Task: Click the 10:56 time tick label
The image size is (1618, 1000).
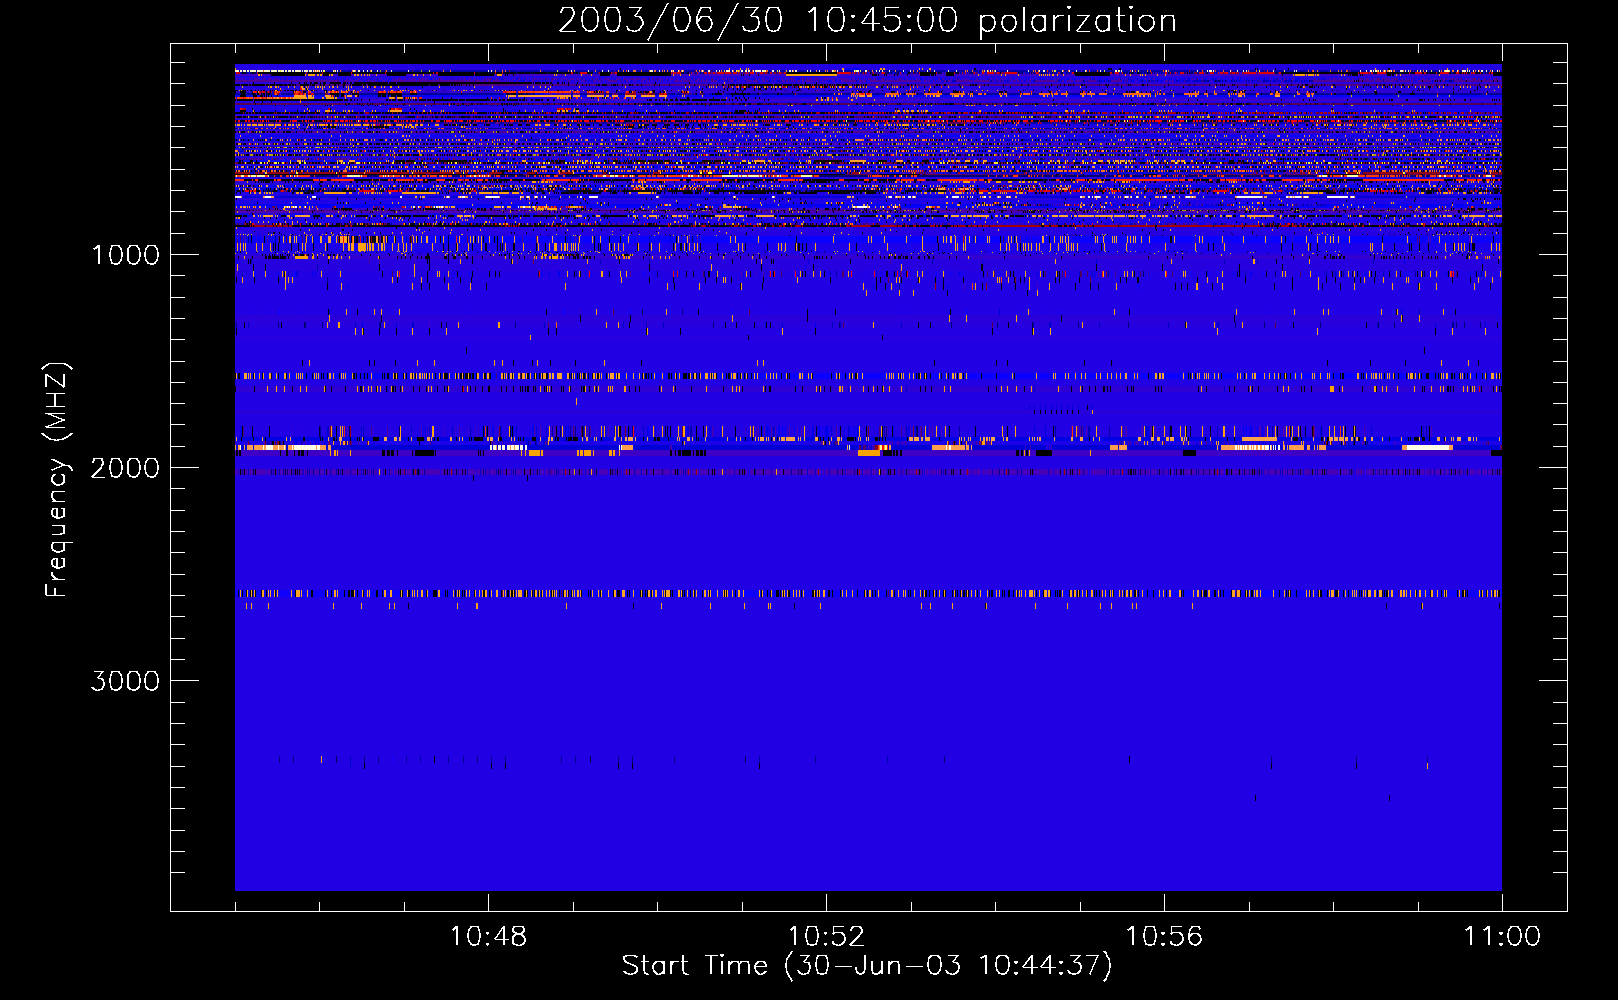Action: (x=1164, y=937)
